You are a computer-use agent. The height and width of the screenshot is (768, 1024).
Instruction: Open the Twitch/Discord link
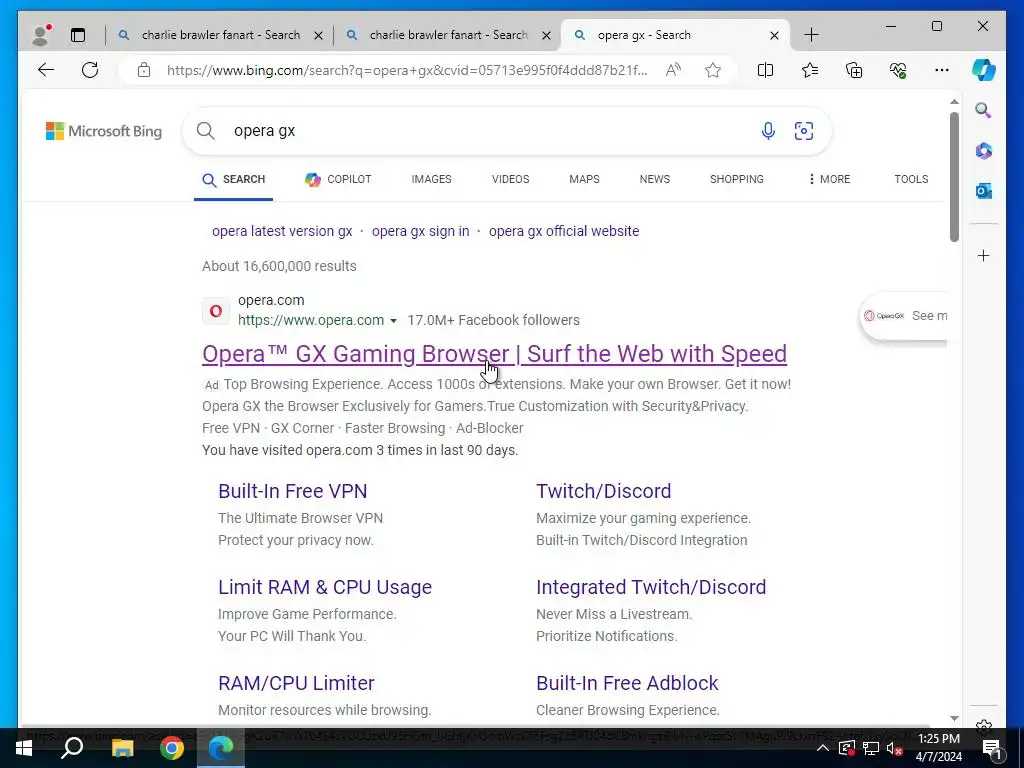tap(603, 491)
